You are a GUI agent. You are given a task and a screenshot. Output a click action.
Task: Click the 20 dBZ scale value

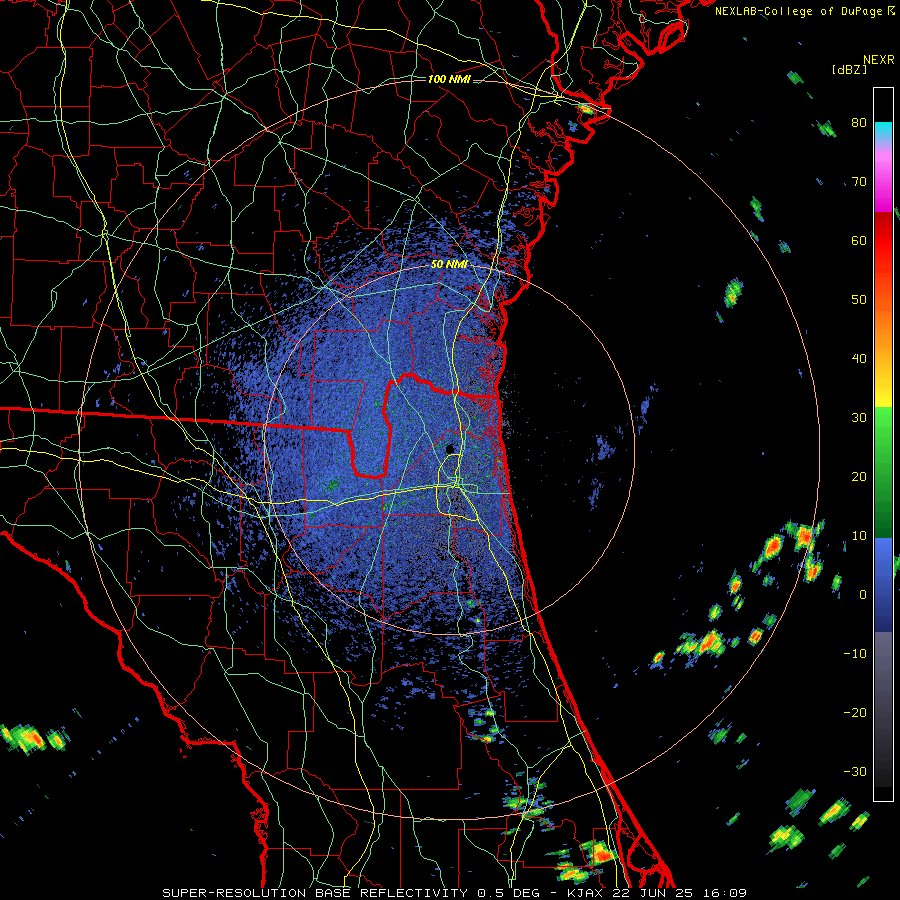point(859,476)
